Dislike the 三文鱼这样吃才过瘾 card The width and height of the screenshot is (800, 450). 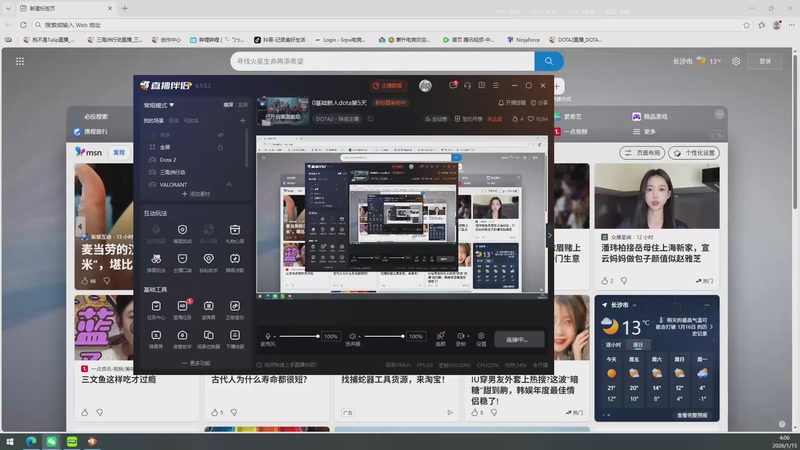(x=99, y=412)
